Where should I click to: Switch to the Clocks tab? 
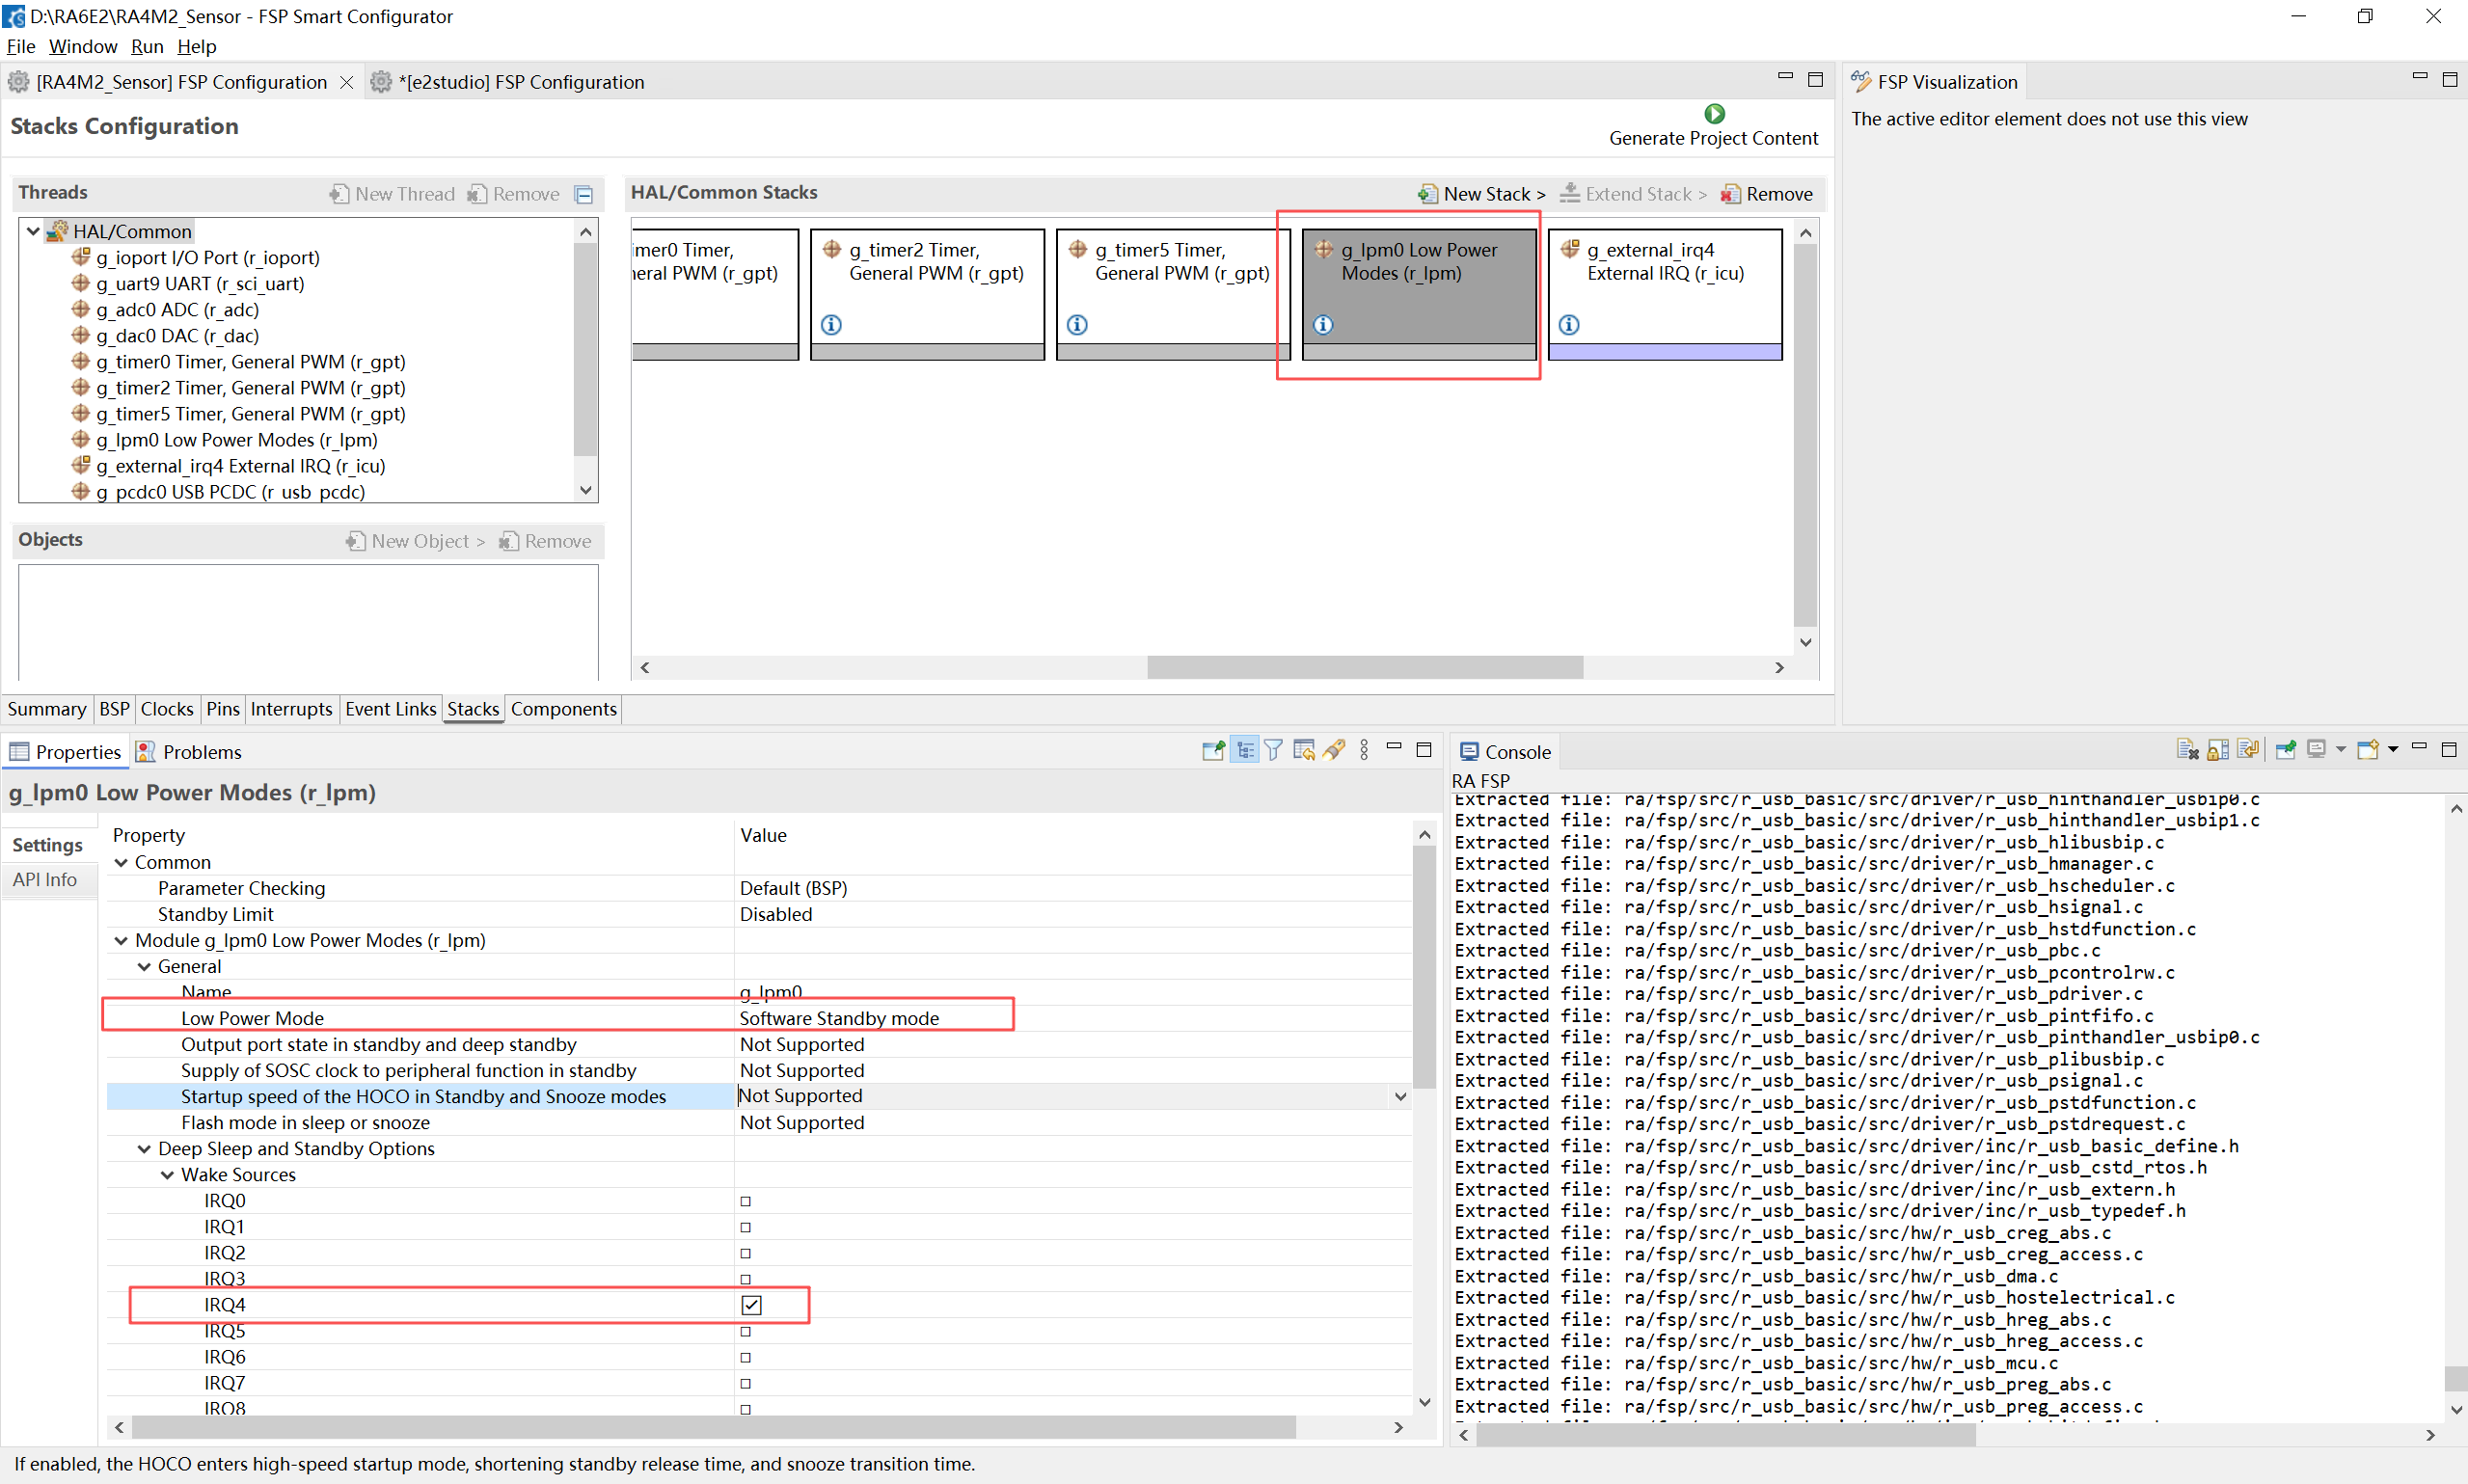pyautogui.click(x=167, y=708)
